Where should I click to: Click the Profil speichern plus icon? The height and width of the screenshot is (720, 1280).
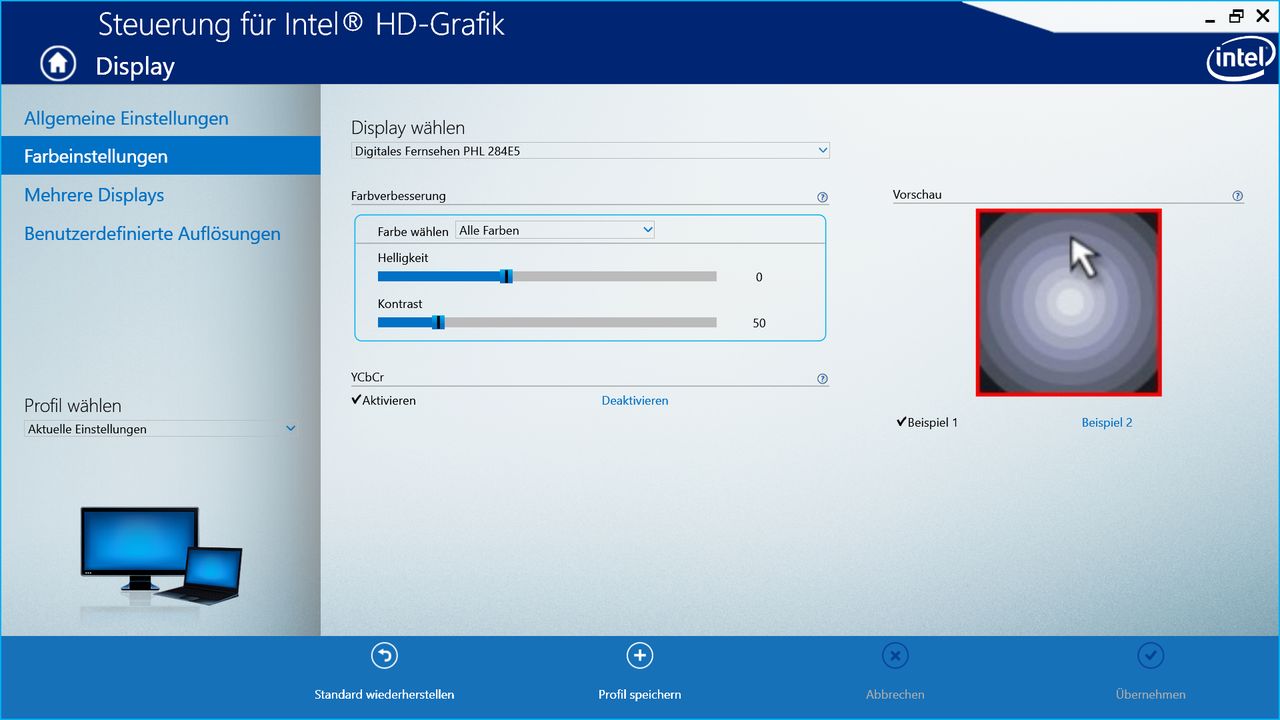[640, 656]
